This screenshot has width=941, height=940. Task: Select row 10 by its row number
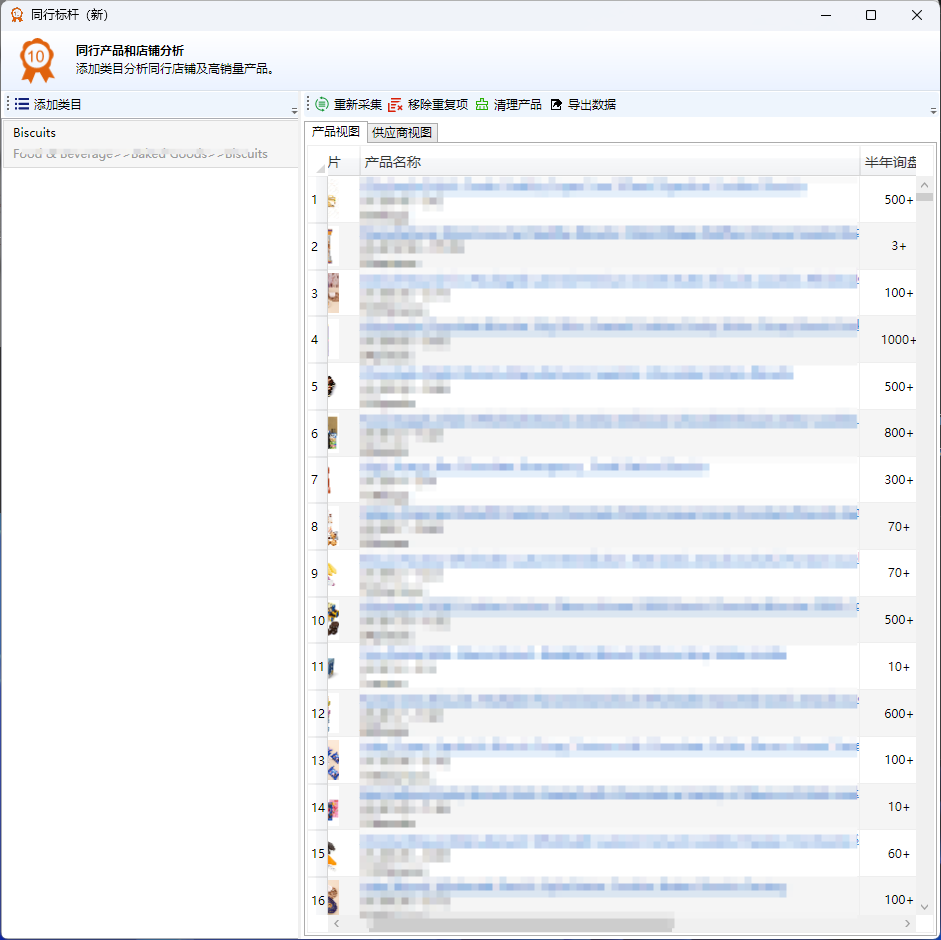[317, 620]
